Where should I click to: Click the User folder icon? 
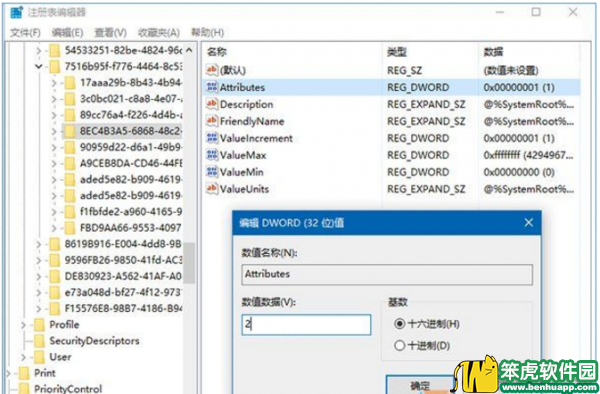tap(39, 357)
